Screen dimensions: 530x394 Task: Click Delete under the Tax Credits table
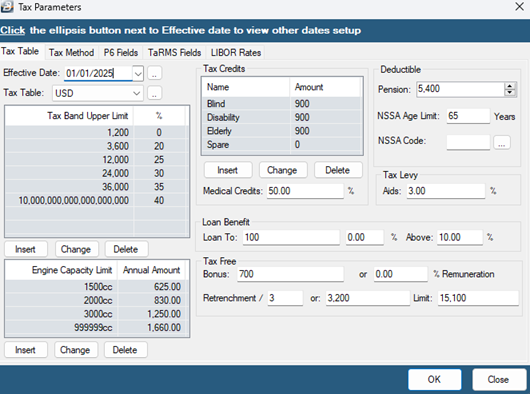point(338,170)
